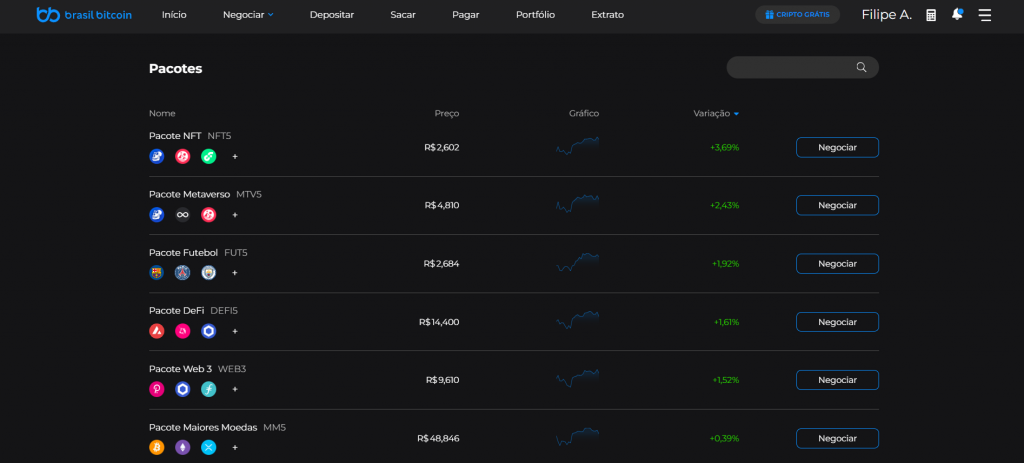Open Sacar page
The width and height of the screenshot is (1024, 463).
click(x=403, y=15)
